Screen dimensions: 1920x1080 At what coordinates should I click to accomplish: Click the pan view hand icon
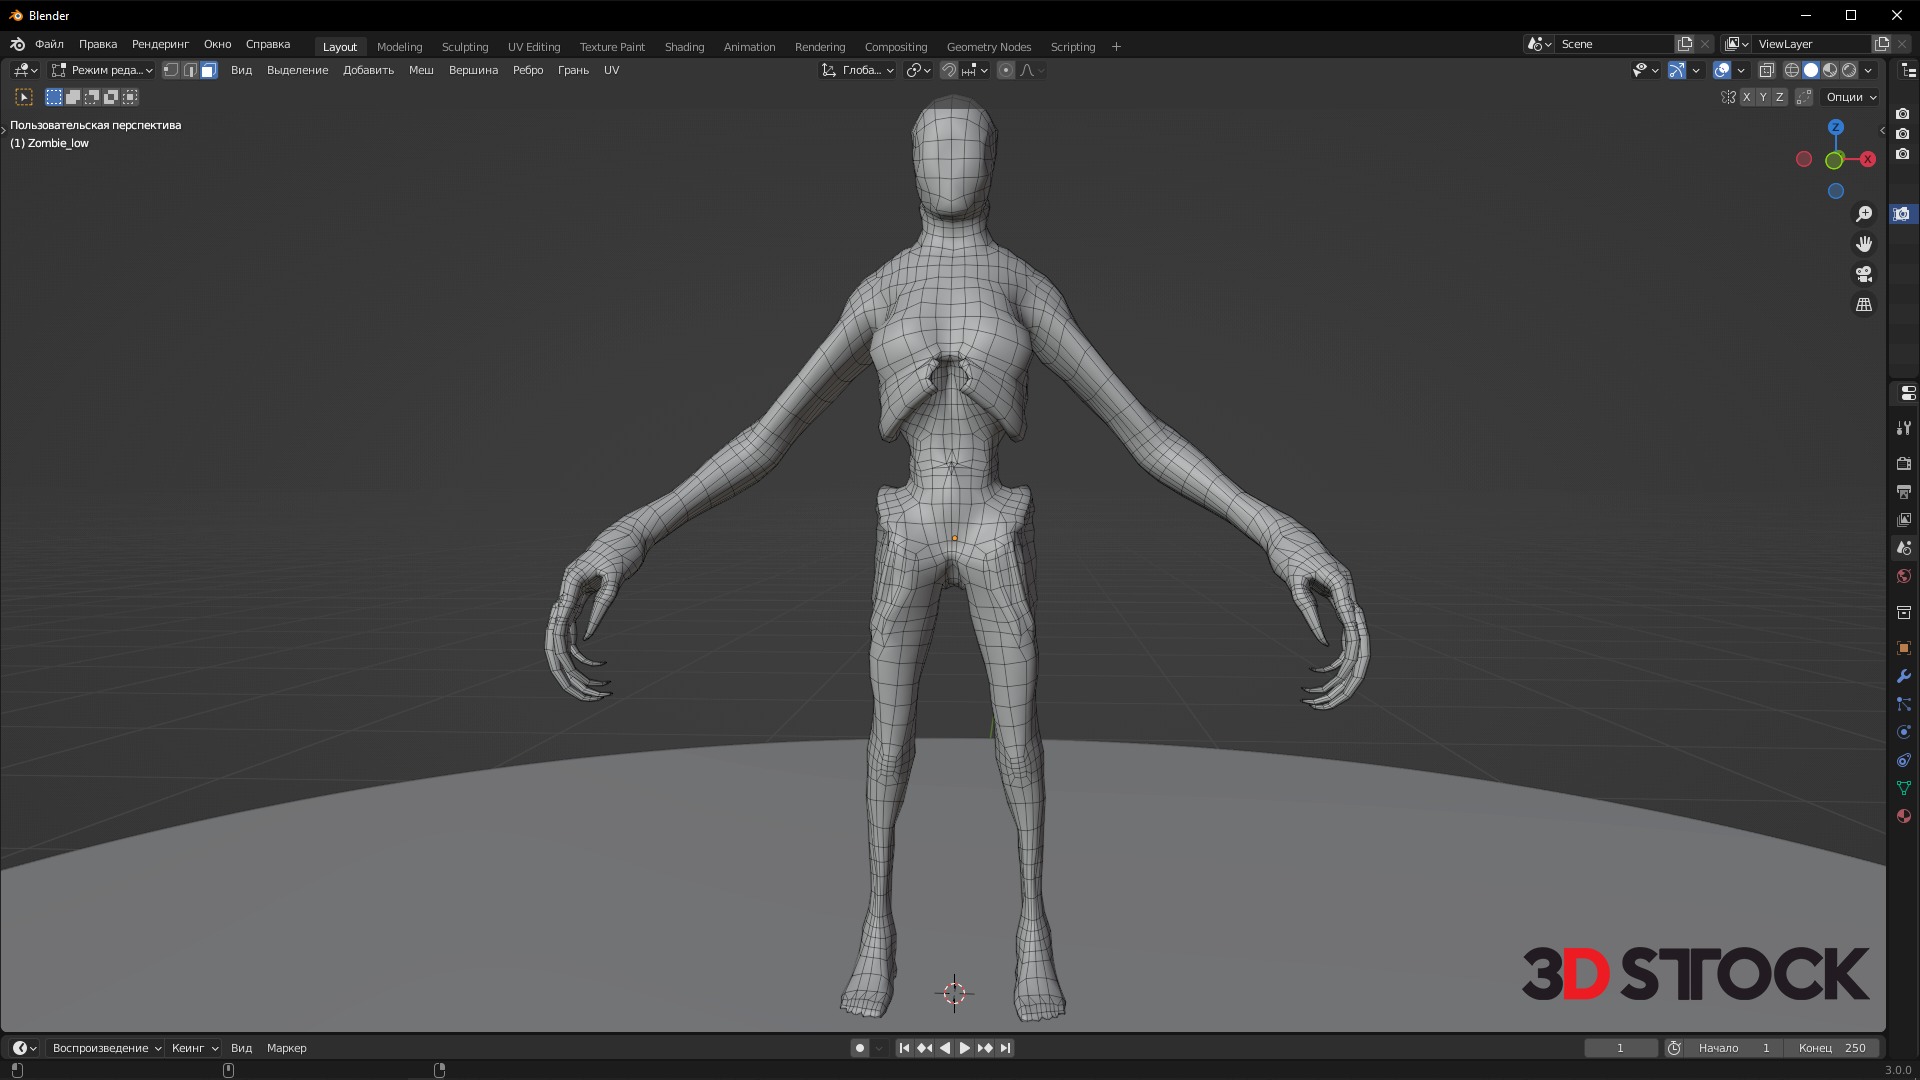click(x=1864, y=244)
